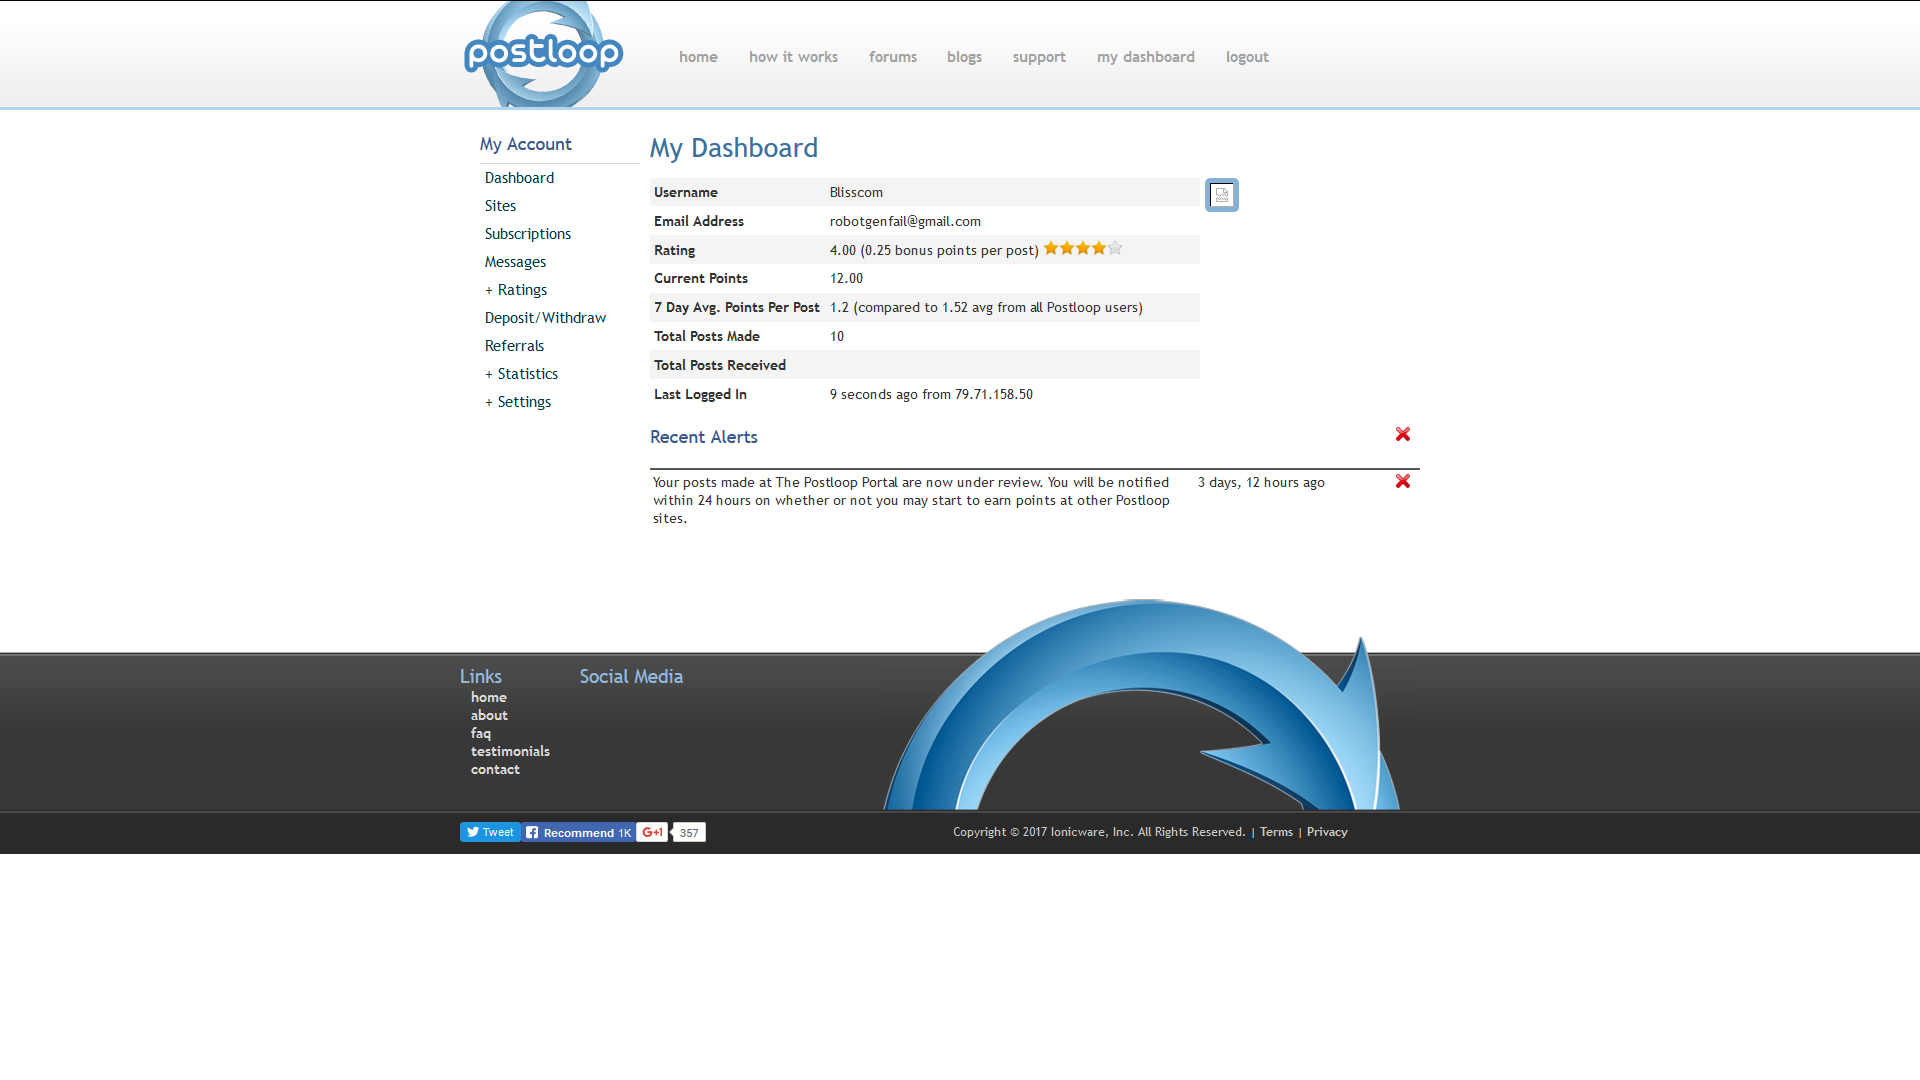Click the 7 Day Avg. Points value
1920x1080 pixels.
point(986,307)
